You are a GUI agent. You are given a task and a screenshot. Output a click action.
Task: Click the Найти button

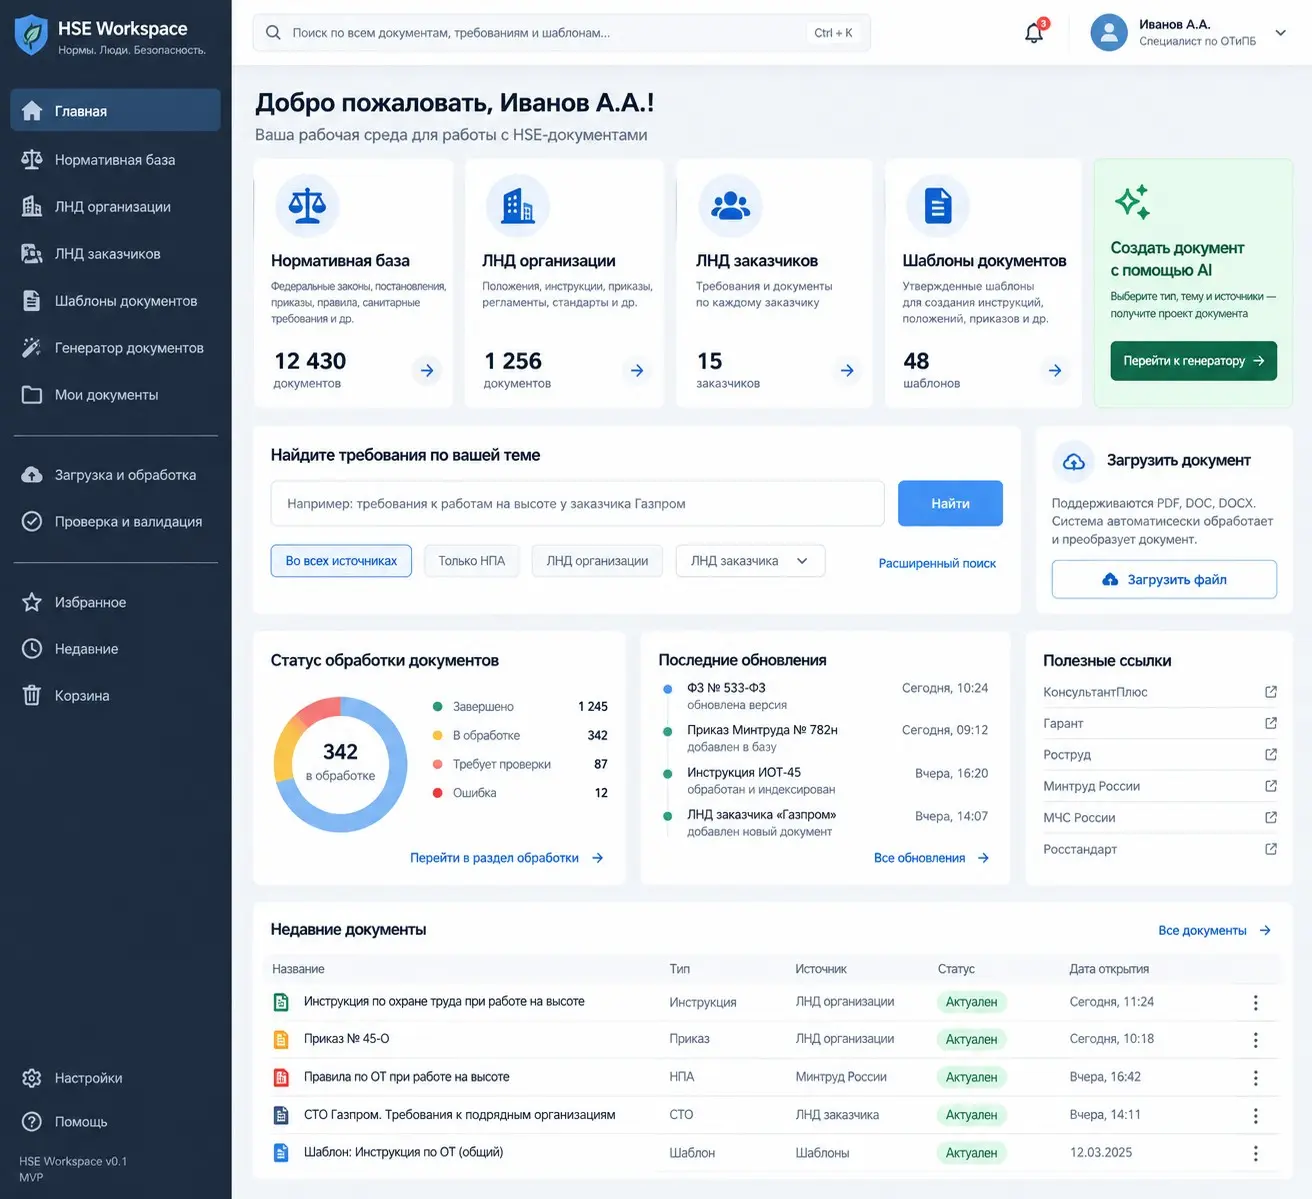coord(950,504)
